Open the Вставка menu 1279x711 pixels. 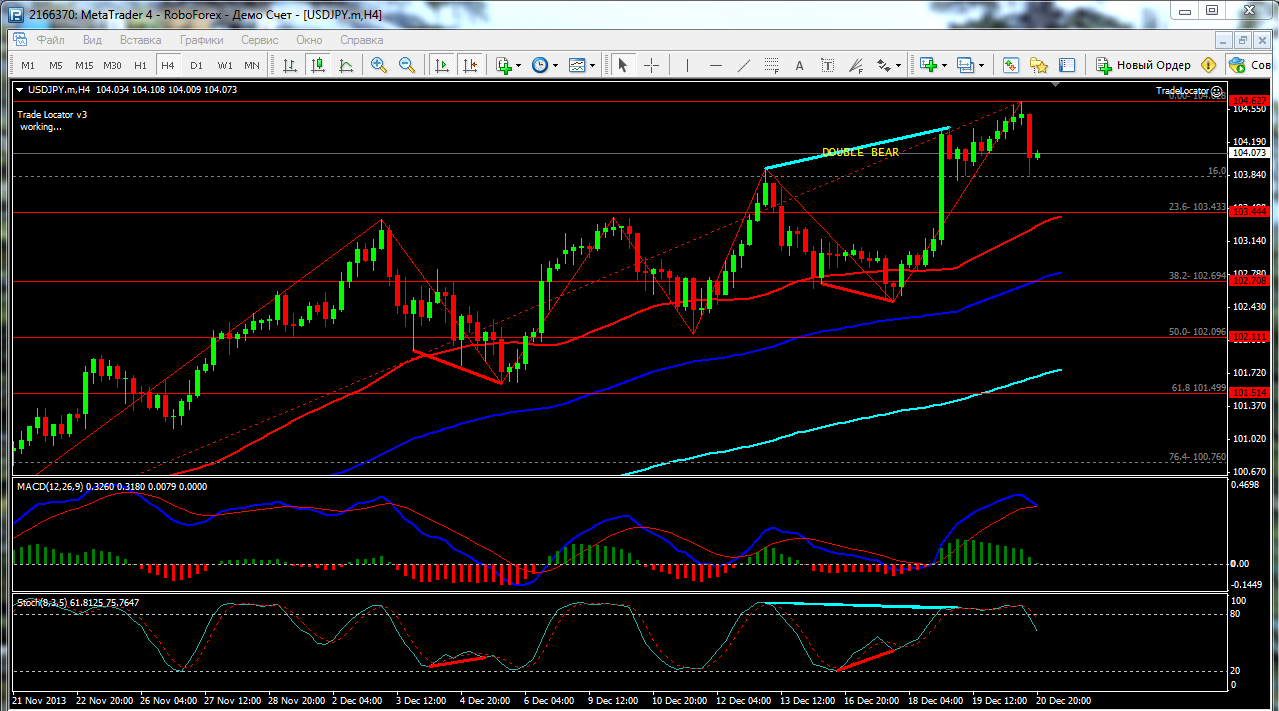coord(140,40)
